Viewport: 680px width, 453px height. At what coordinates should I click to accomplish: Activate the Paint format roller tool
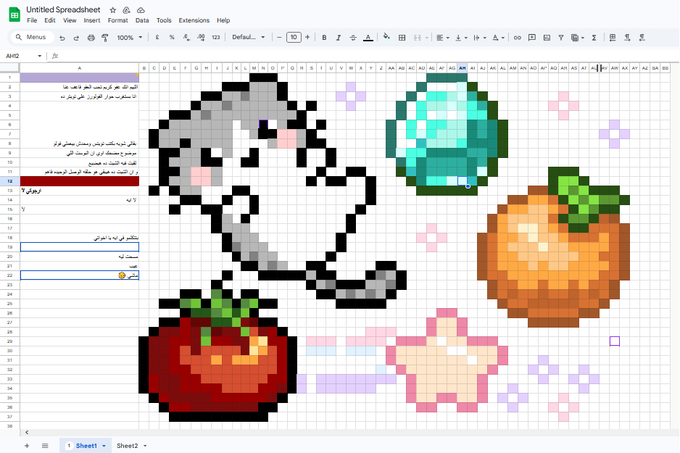(x=105, y=38)
